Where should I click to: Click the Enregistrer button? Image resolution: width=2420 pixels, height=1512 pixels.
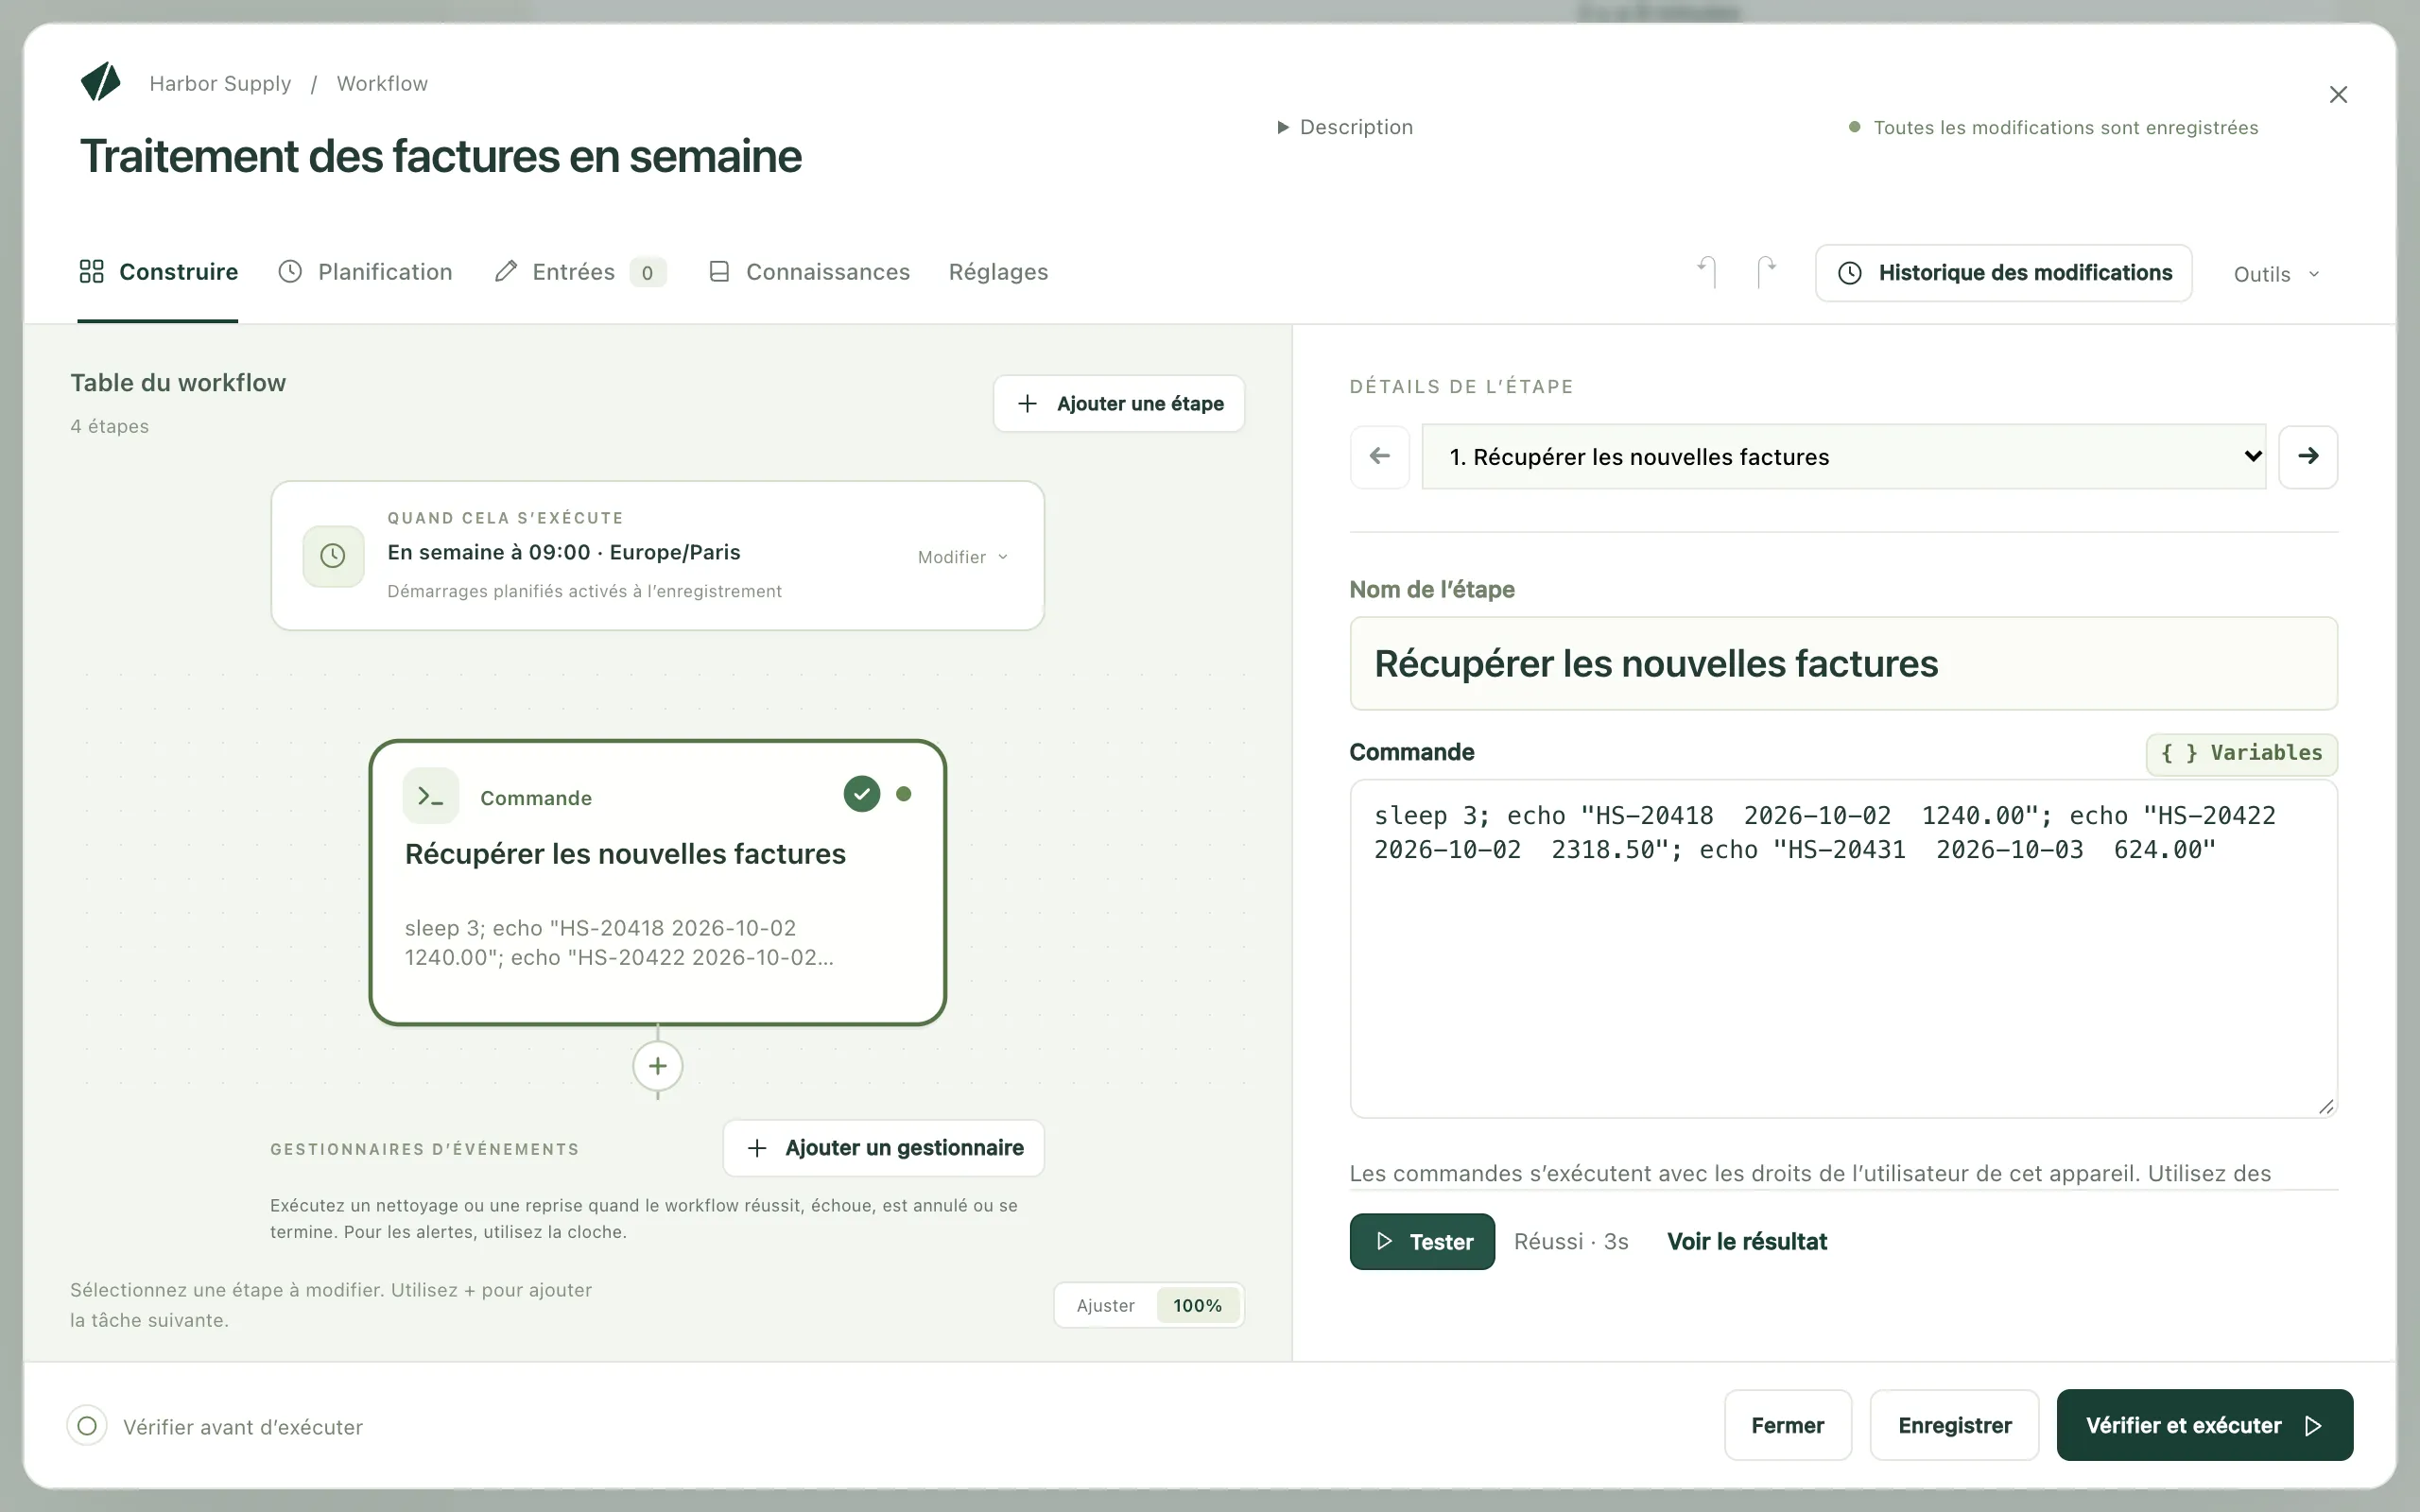click(1955, 1425)
